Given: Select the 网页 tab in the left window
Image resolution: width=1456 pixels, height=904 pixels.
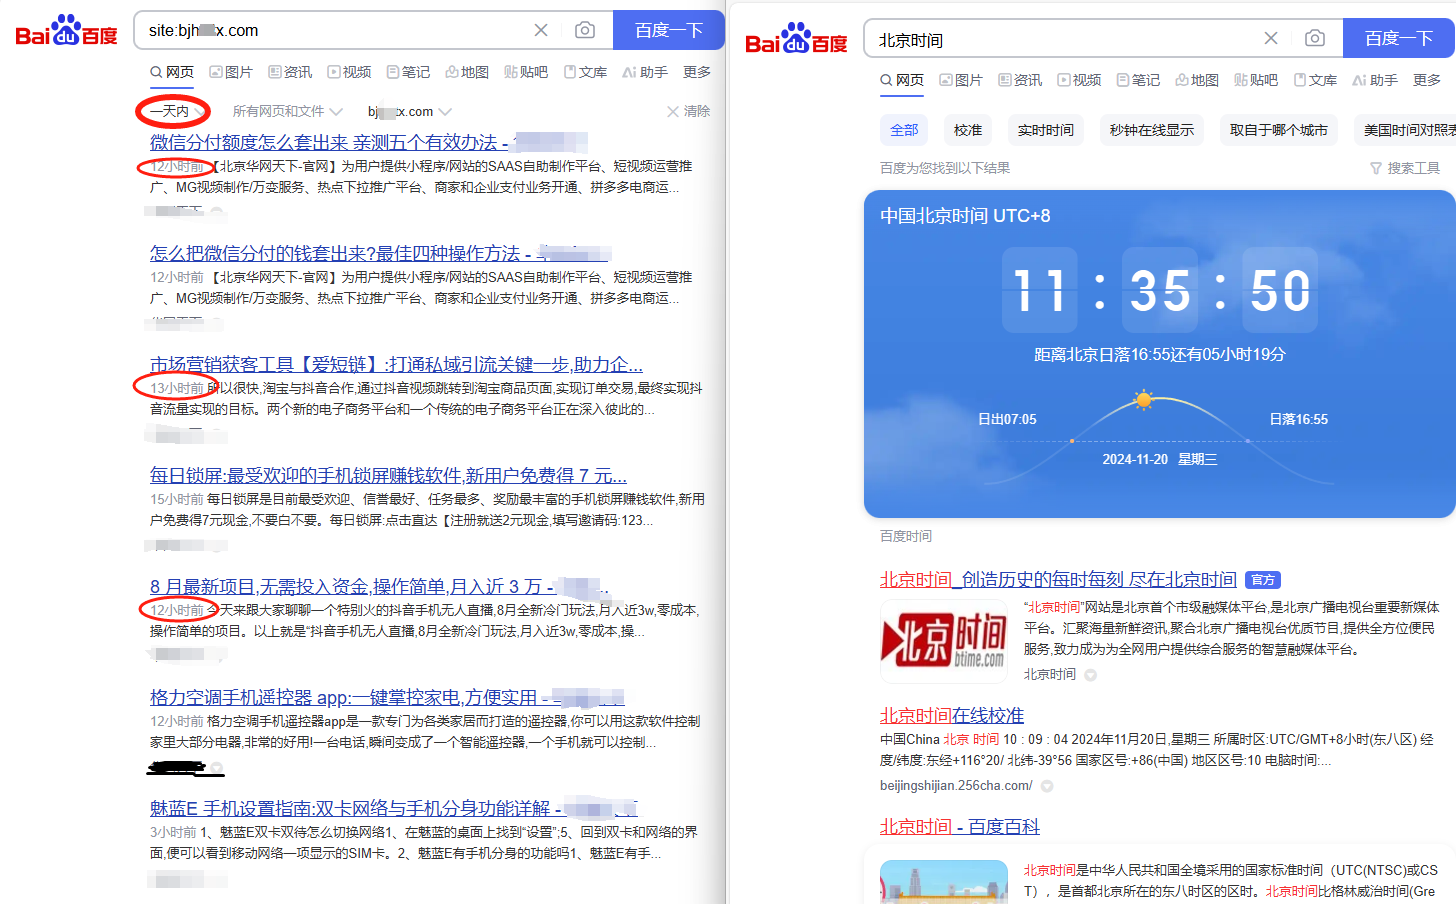Looking at the screenshot, I should click(172, 72).
